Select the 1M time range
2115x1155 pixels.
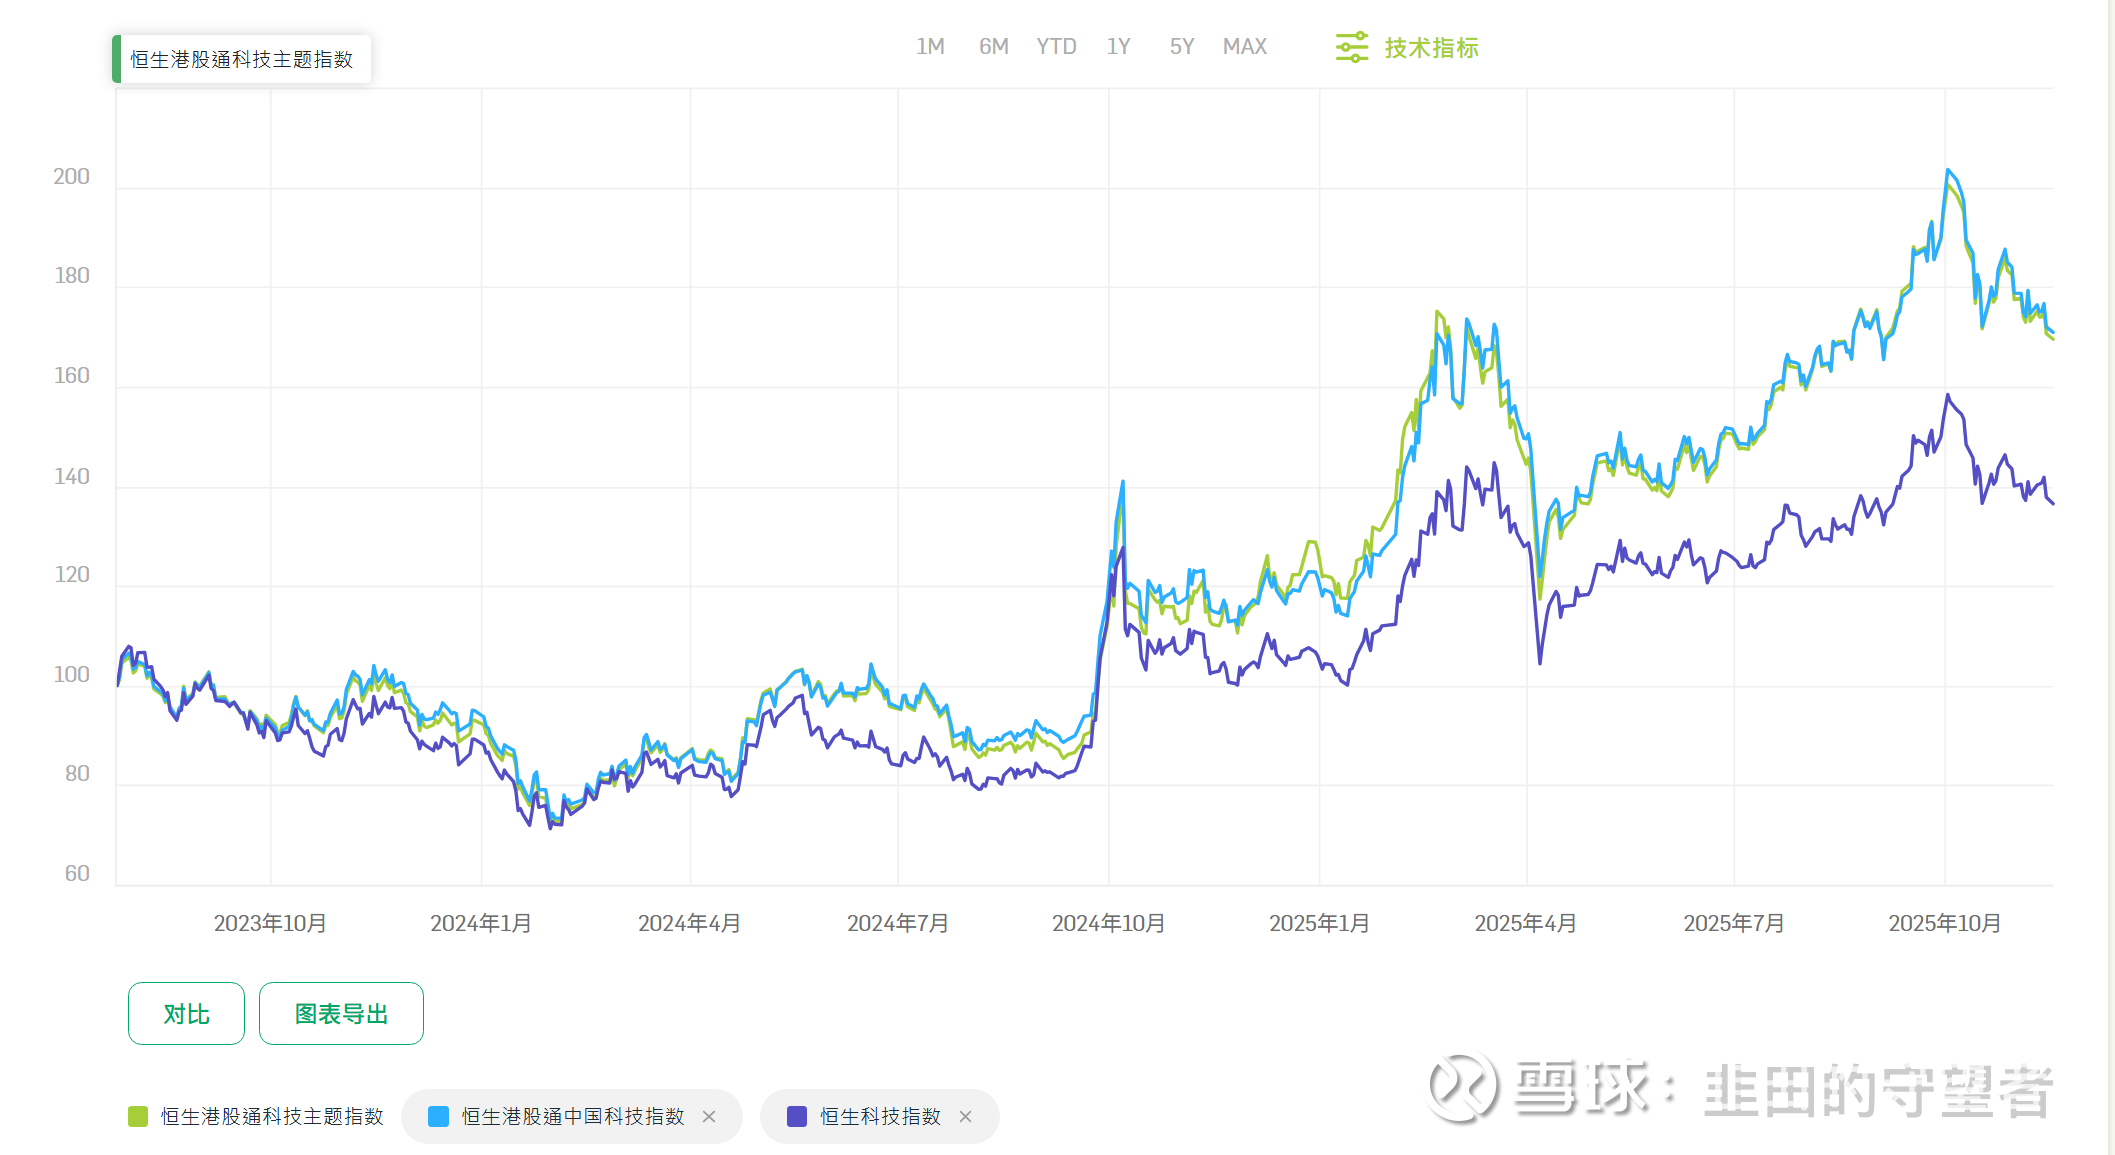[930, 47]
